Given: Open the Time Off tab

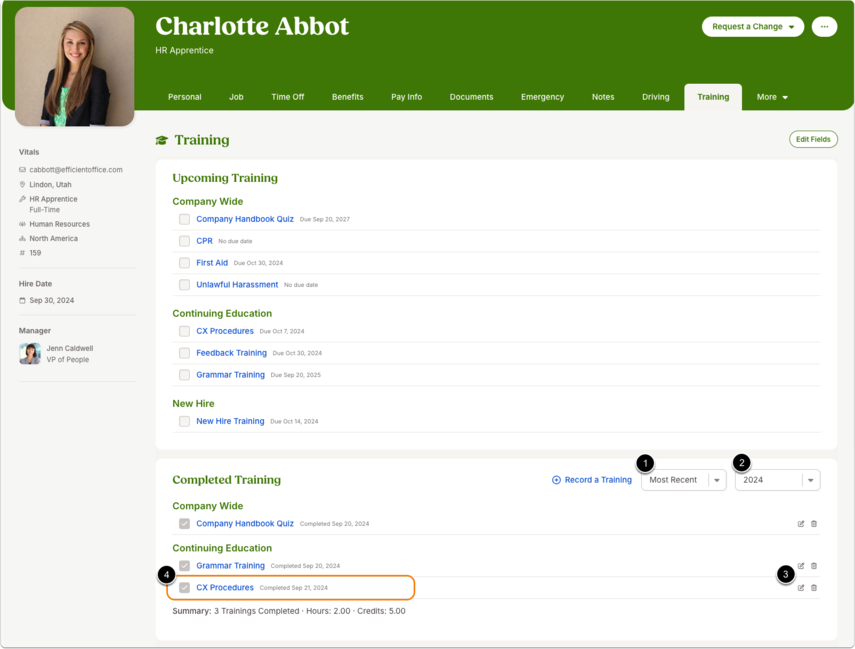Looking at the screenshot, I should [287, 97].
